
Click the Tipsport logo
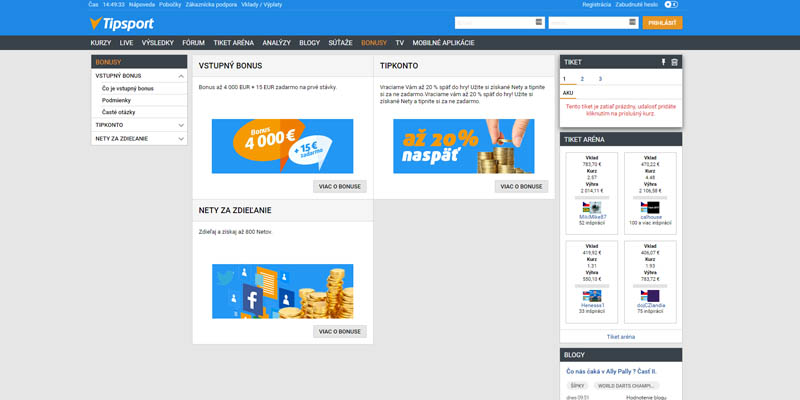[122, 23]
